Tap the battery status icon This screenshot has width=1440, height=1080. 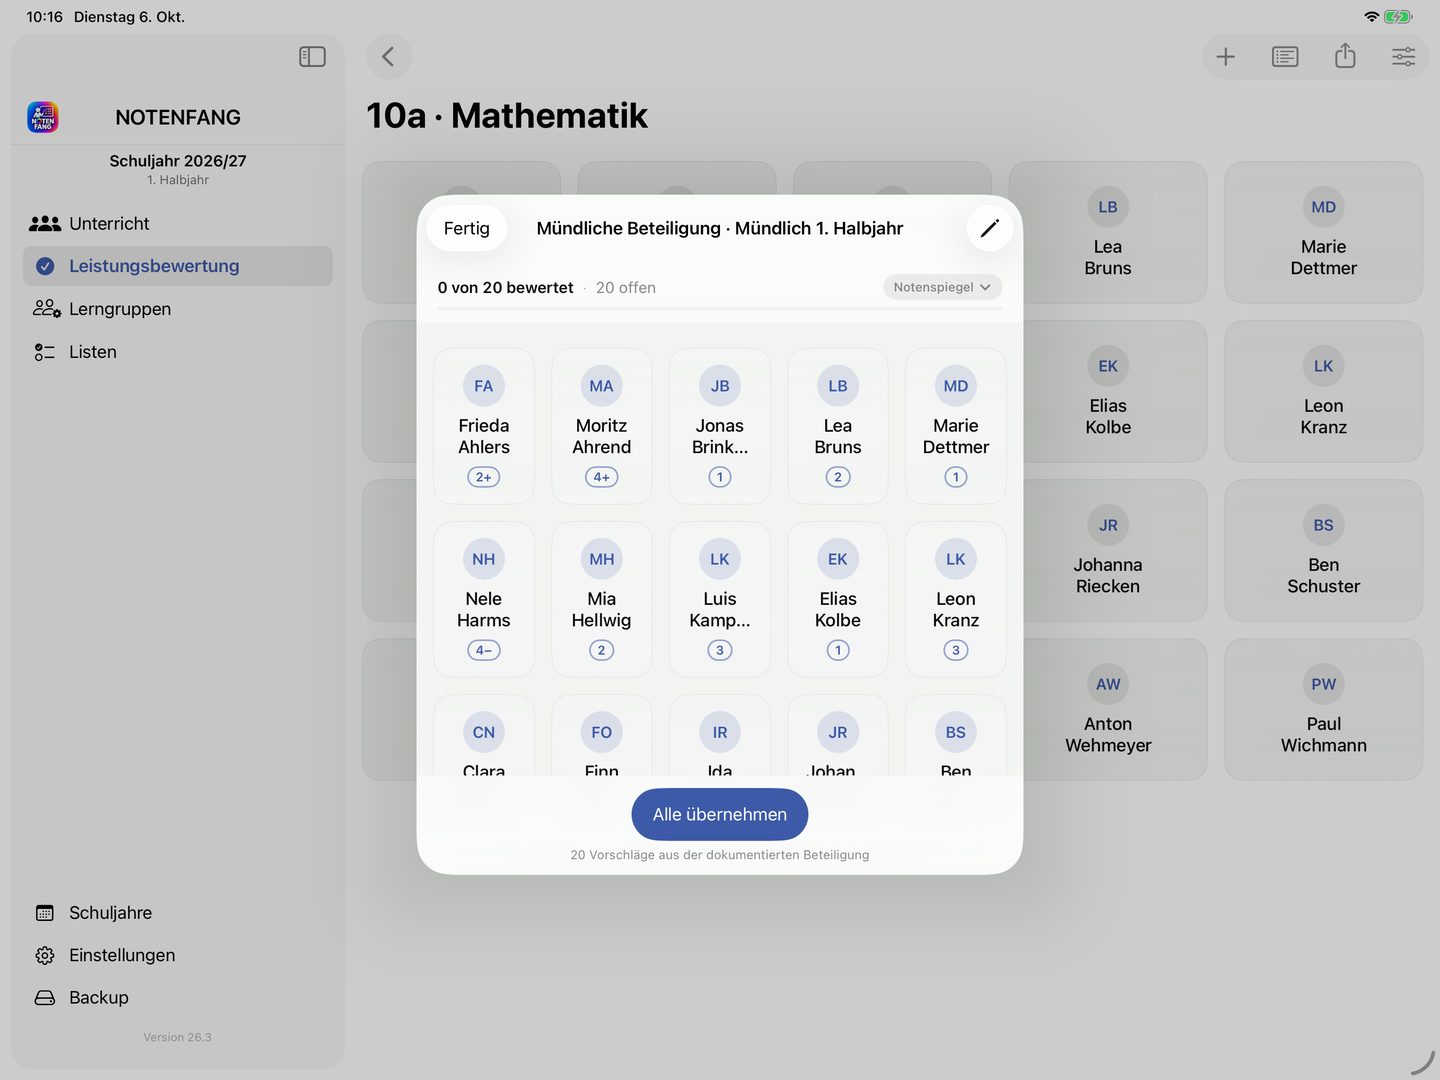tap(1398, 17)
